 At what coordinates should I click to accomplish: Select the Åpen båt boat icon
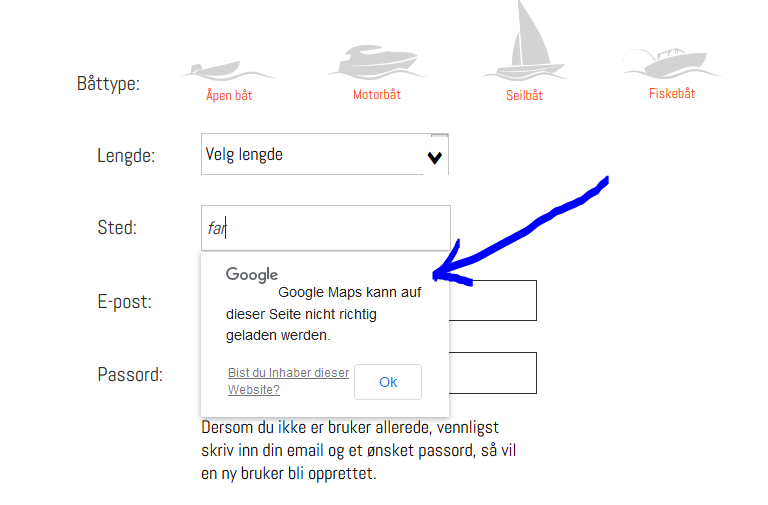[x=228, y=71]
